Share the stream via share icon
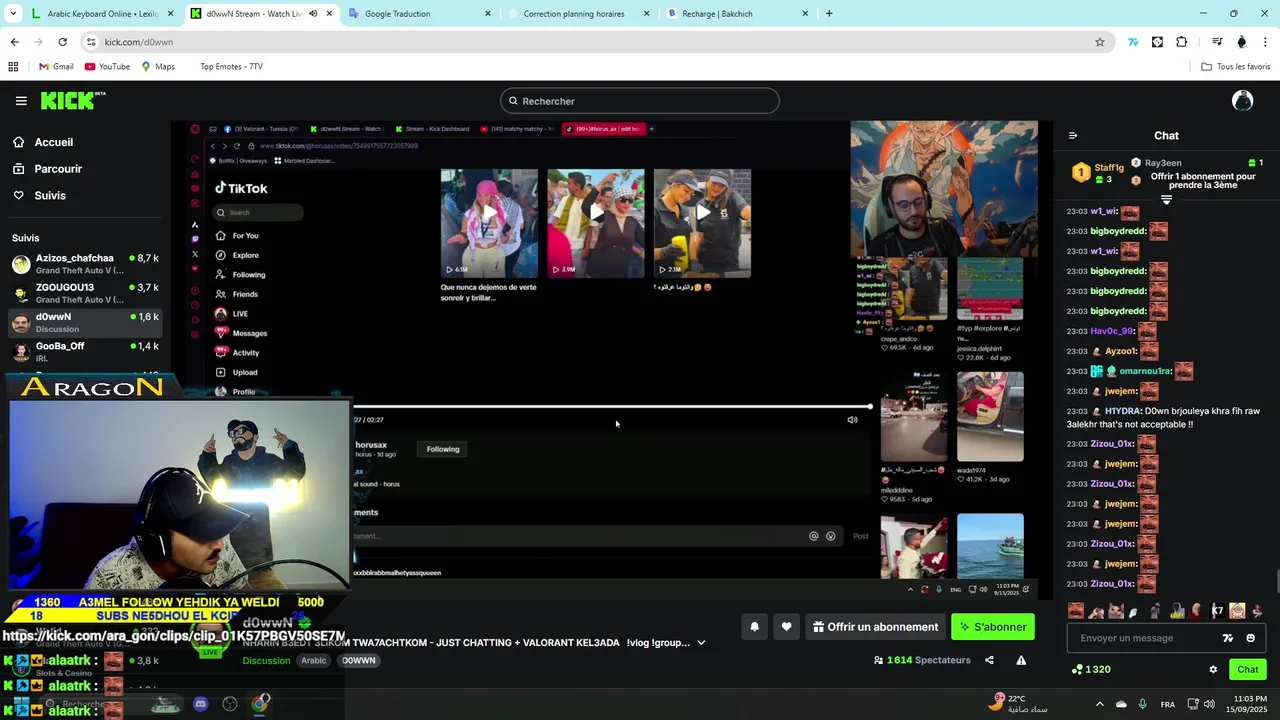 (989, 660)
